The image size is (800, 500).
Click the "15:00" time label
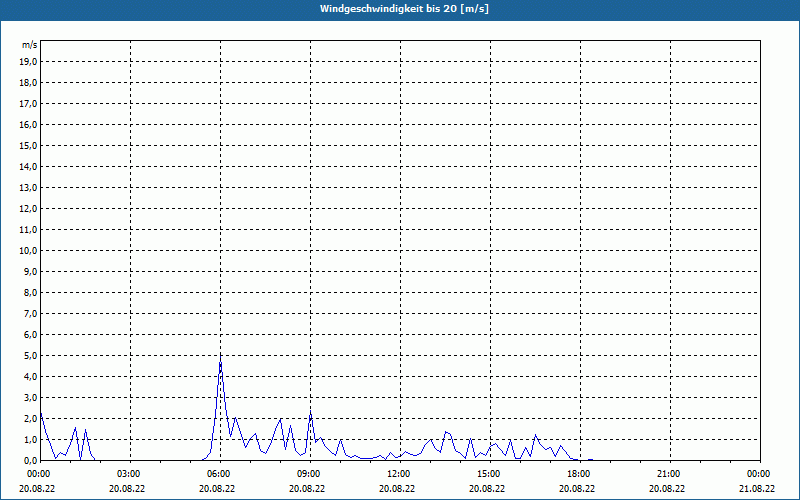coord(490,474)
